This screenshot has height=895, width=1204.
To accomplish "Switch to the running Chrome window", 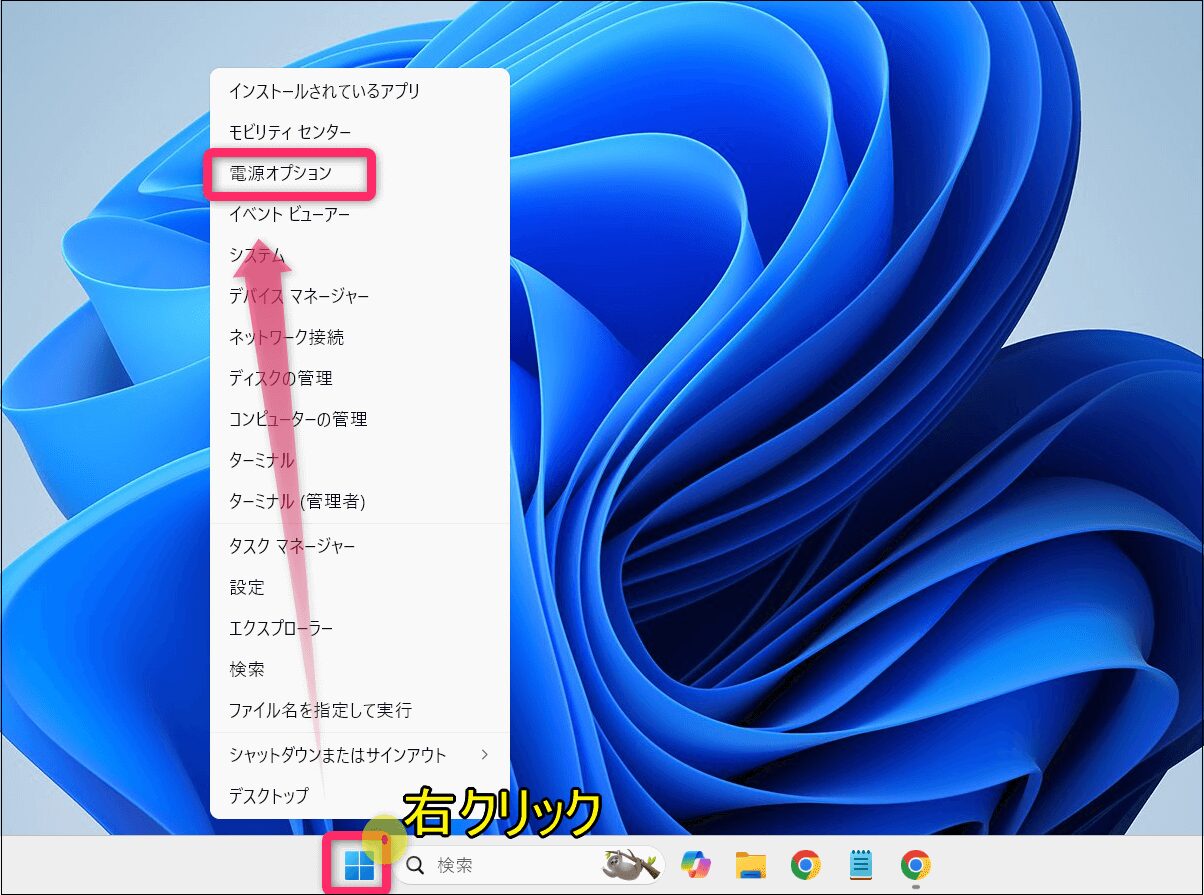I will [915, 864].
